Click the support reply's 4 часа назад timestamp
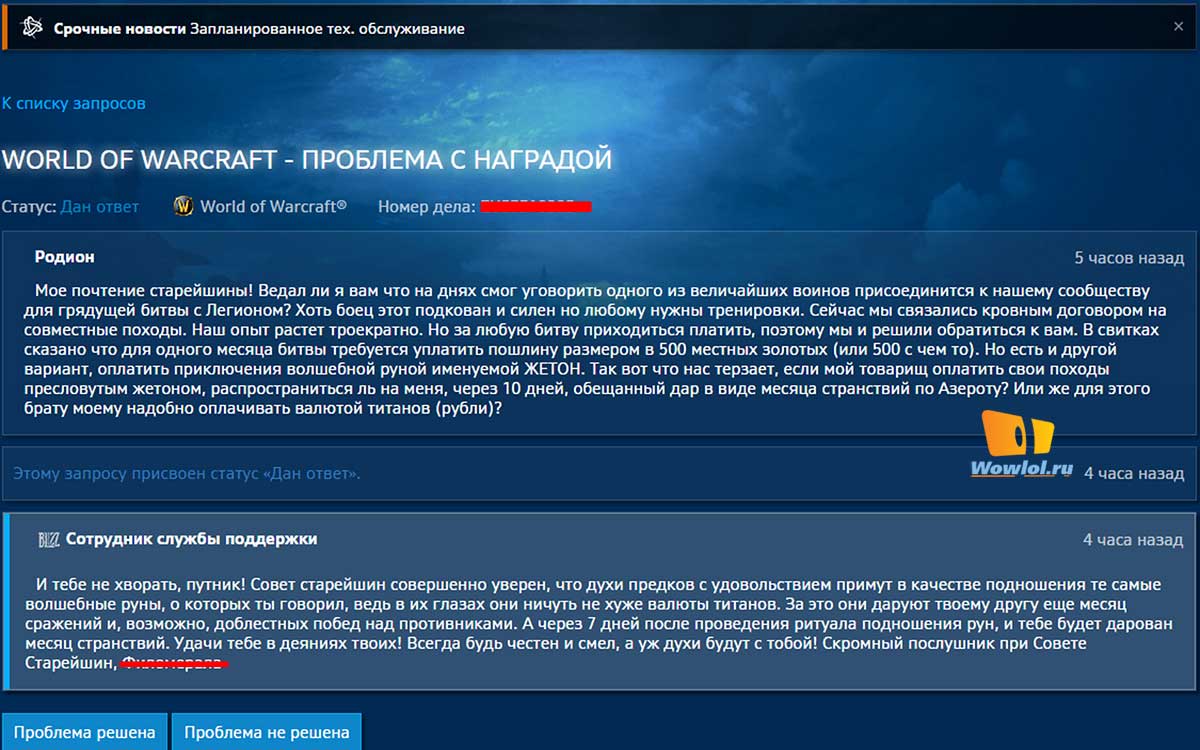This screenshot has width=1200, height=750. [x=1133, y=540]
